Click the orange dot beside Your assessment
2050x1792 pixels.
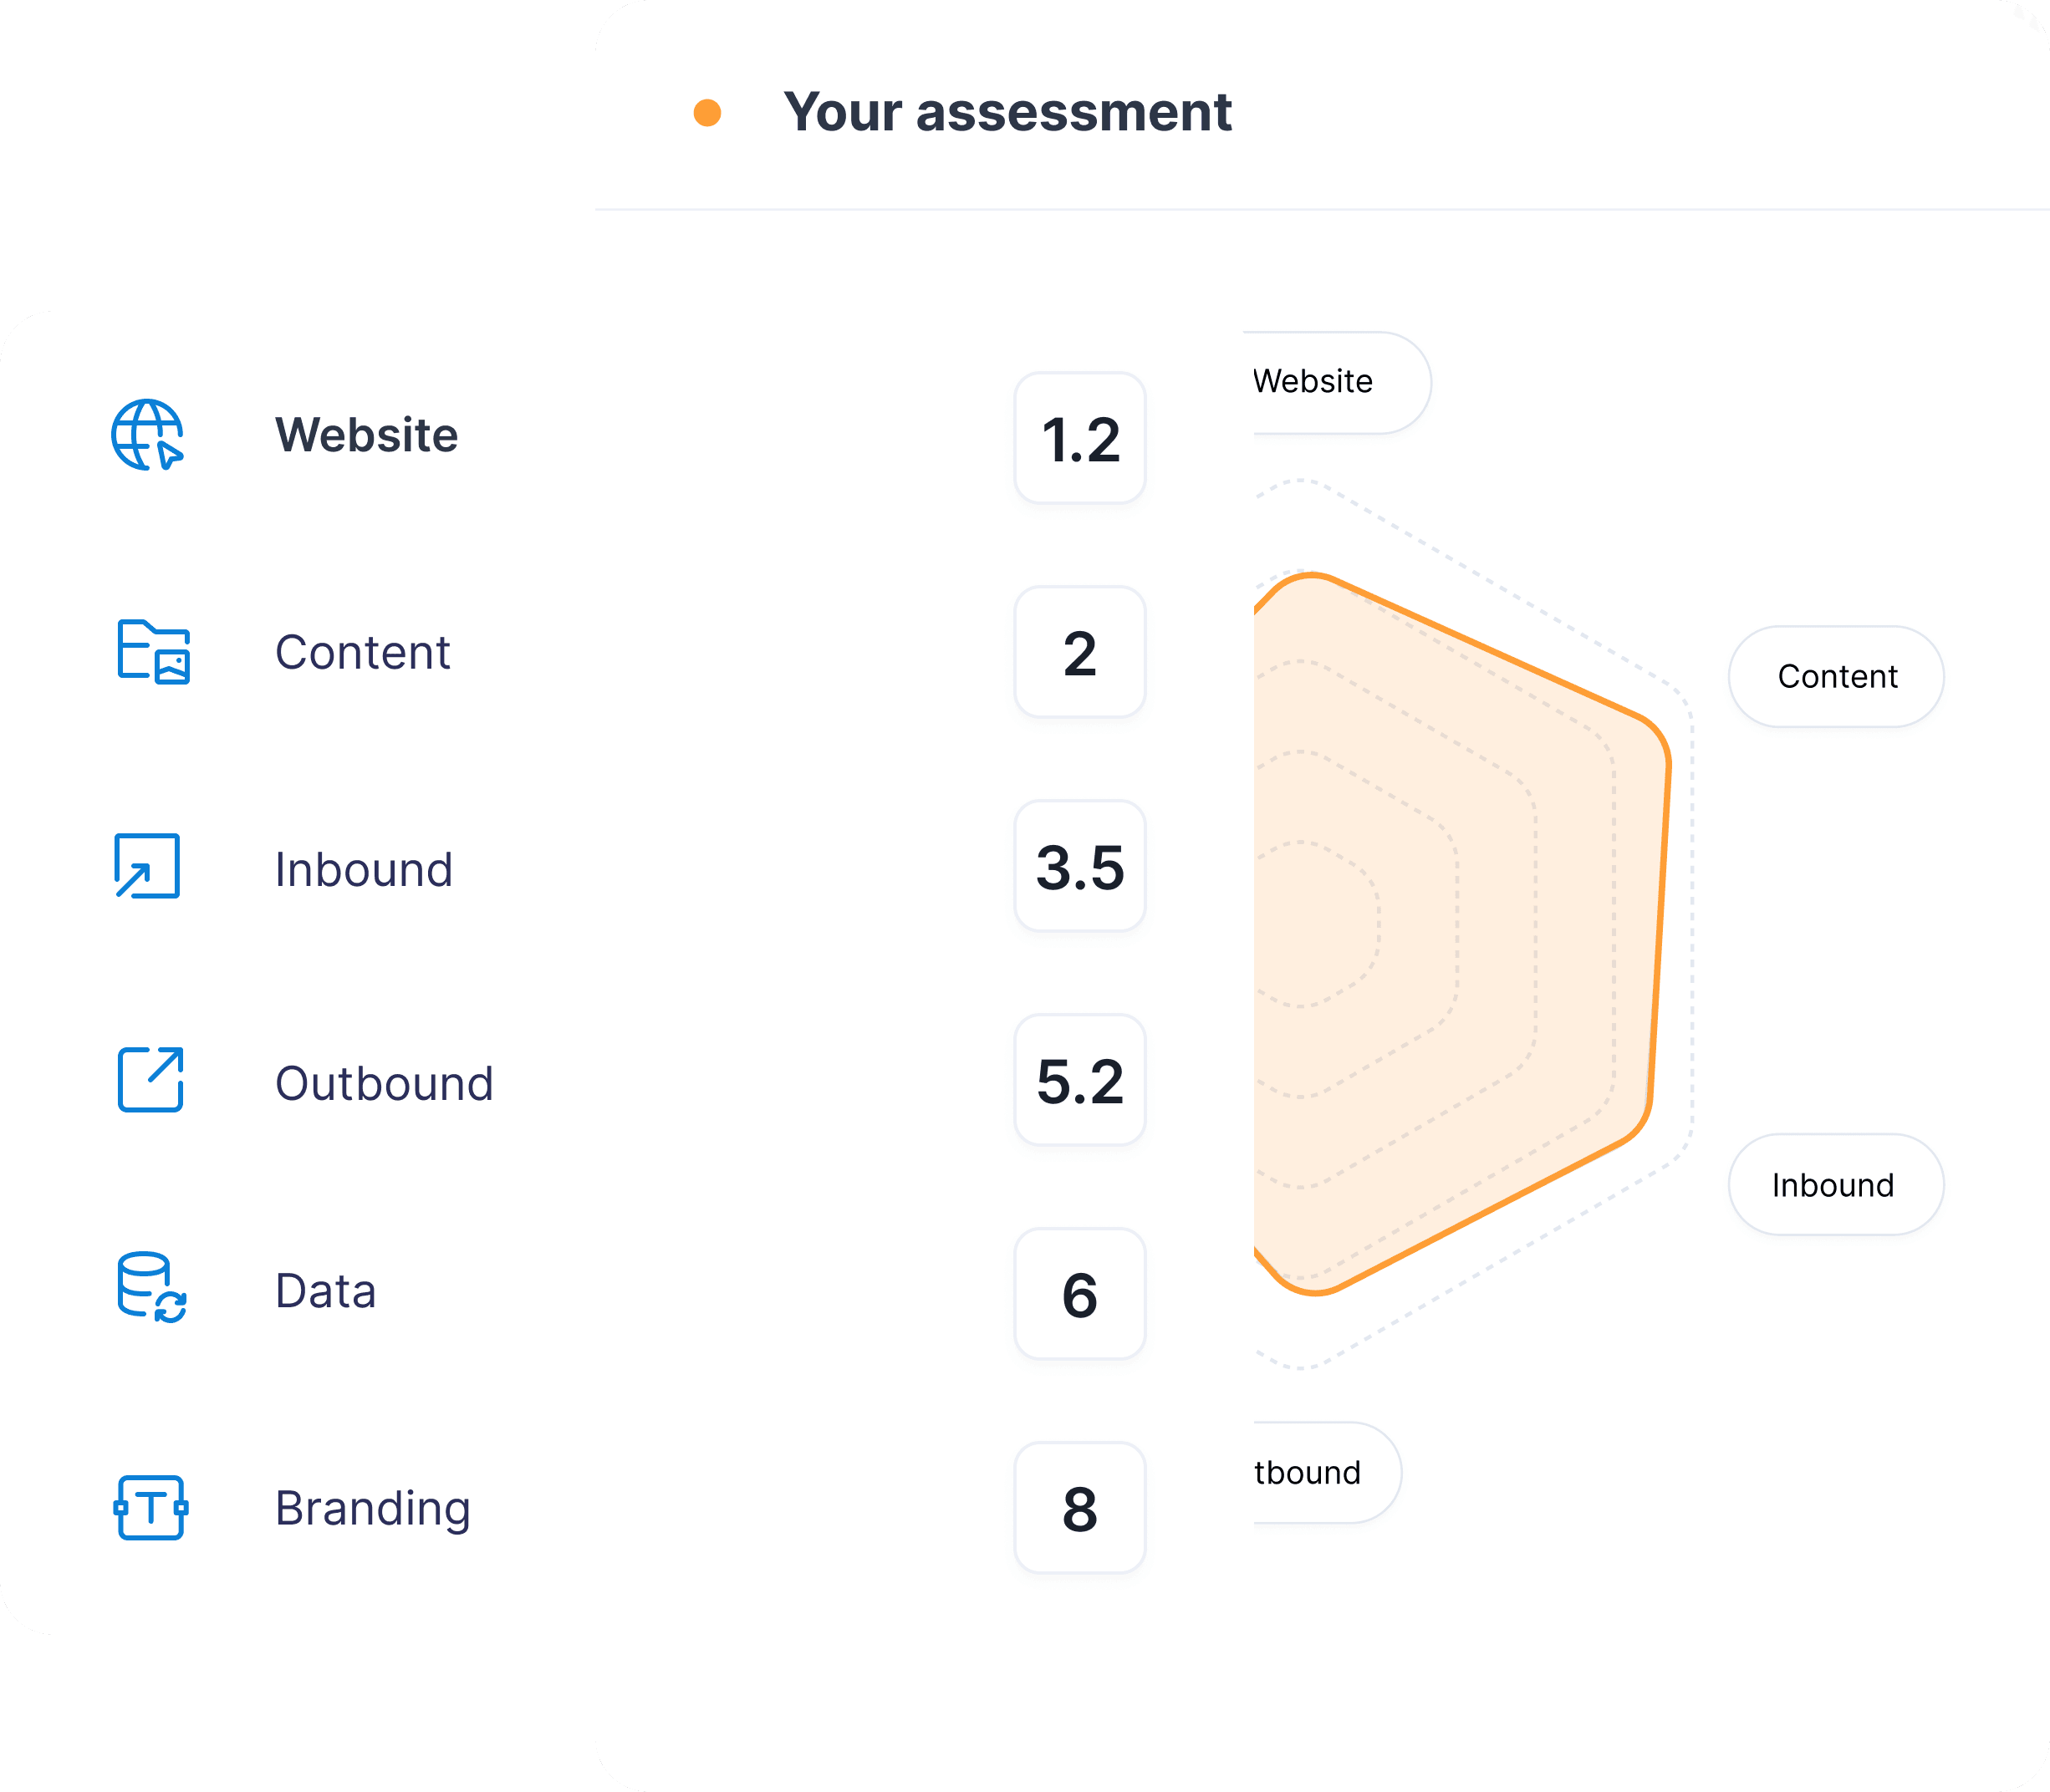click(x=707, y=113)
